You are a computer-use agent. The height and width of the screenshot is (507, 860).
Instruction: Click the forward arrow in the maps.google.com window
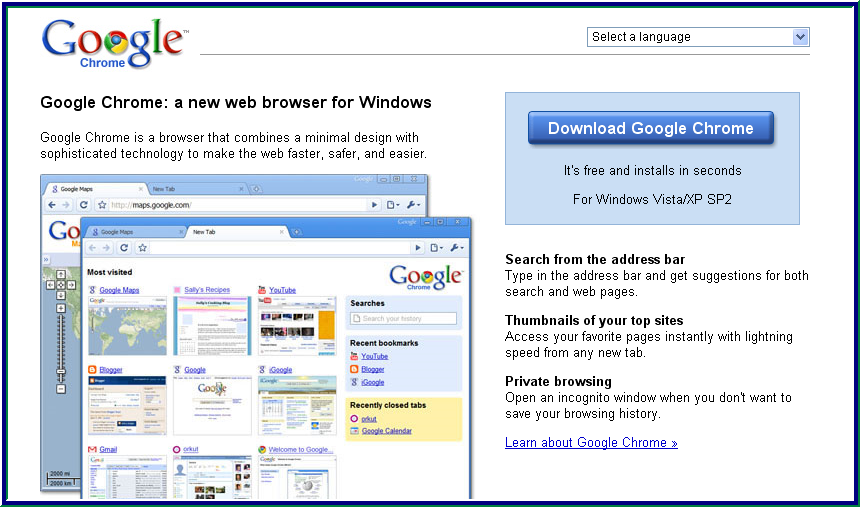point(66,205)
